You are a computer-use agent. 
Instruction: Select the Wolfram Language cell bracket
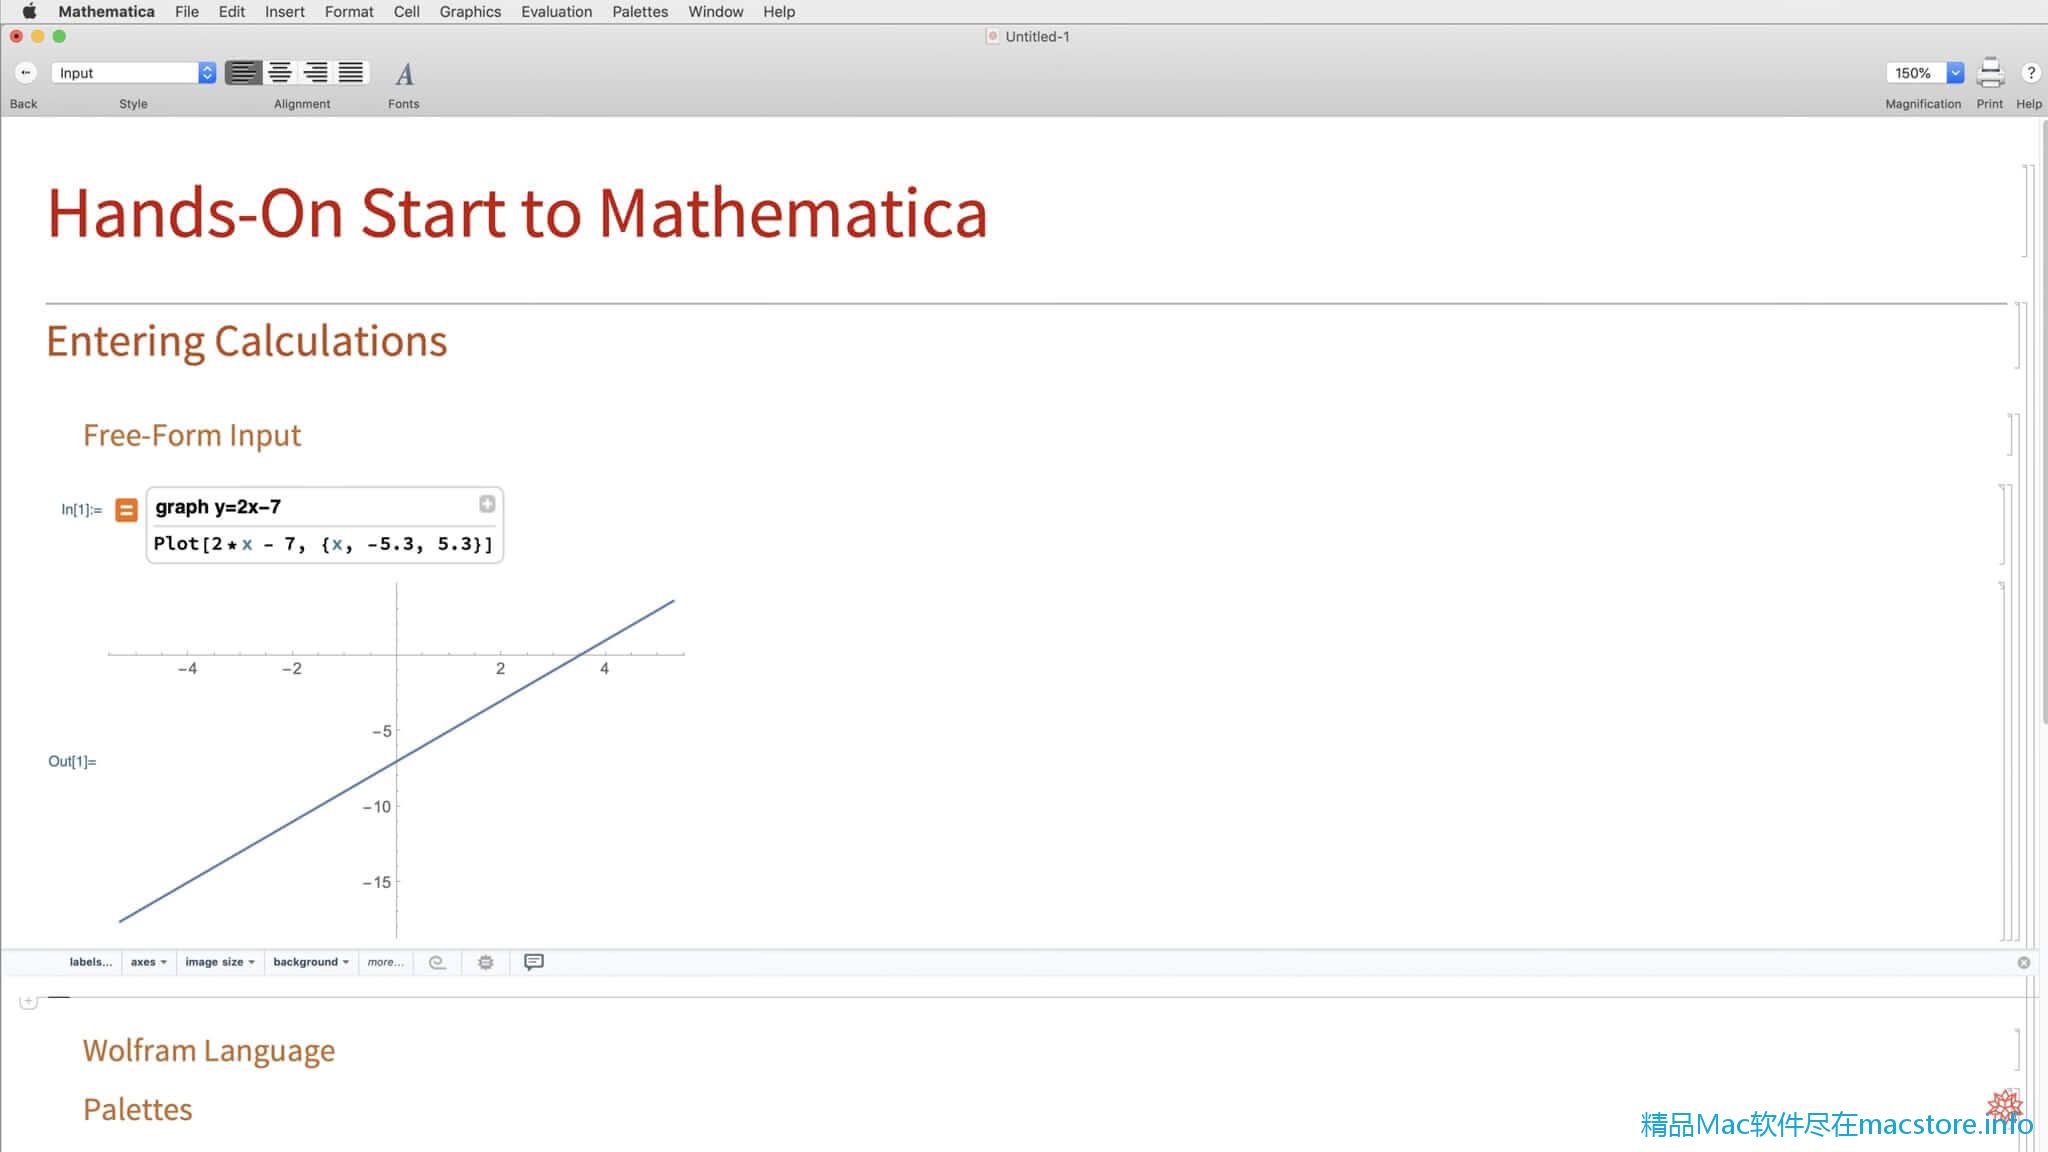2016,1049
